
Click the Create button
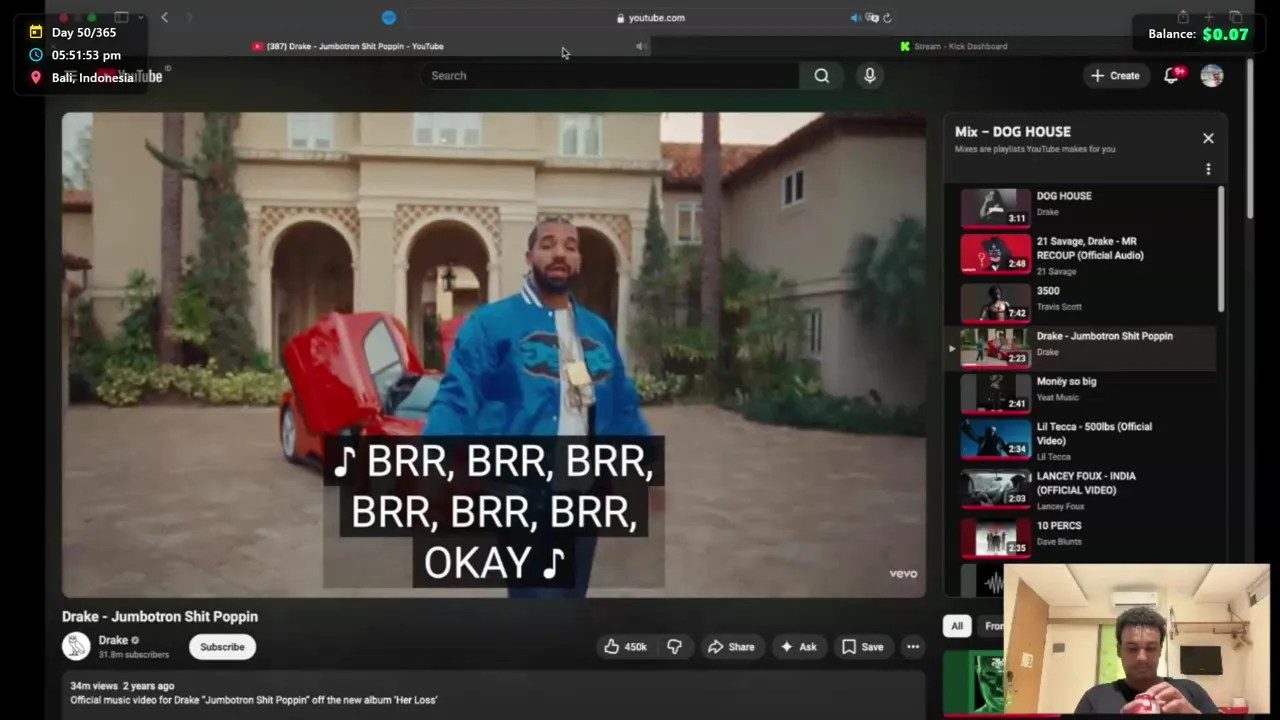pos(1115,76)
